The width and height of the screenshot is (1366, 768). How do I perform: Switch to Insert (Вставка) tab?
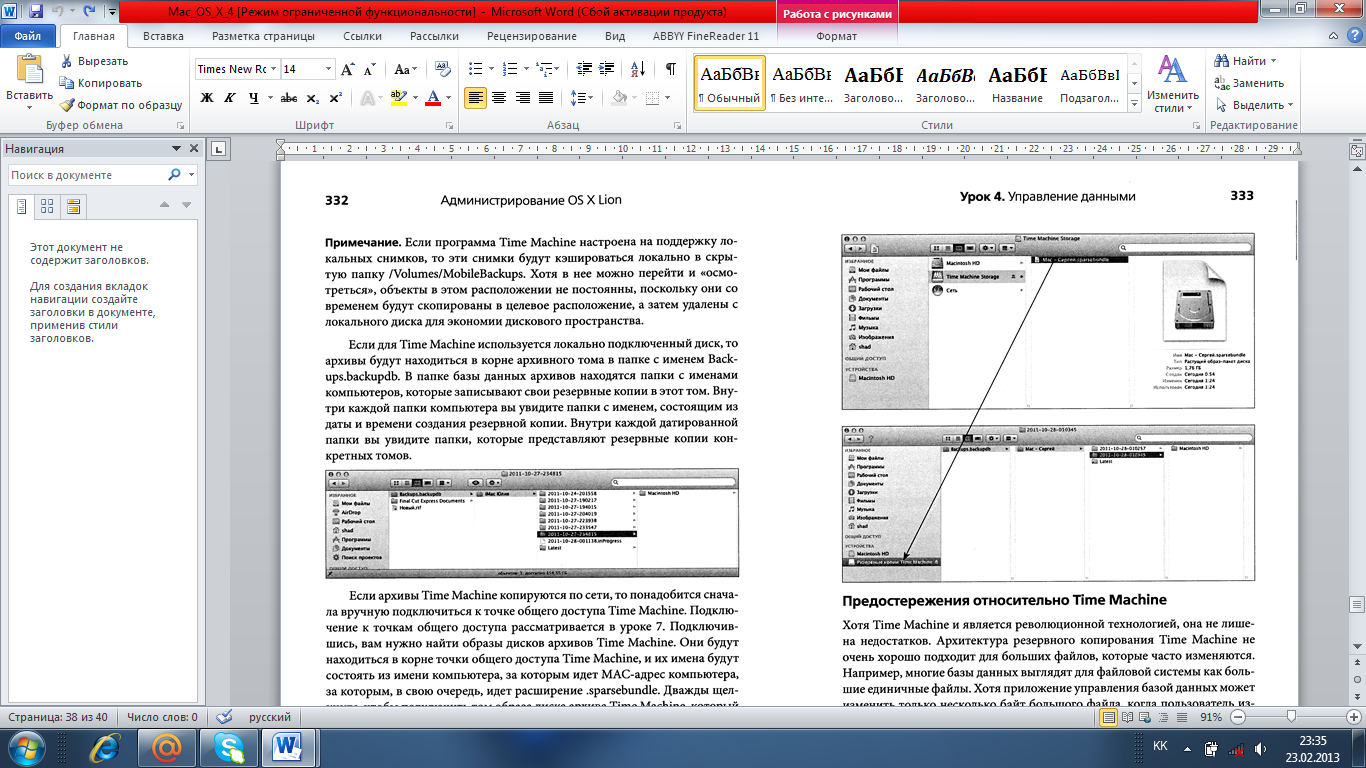point(163,36)
